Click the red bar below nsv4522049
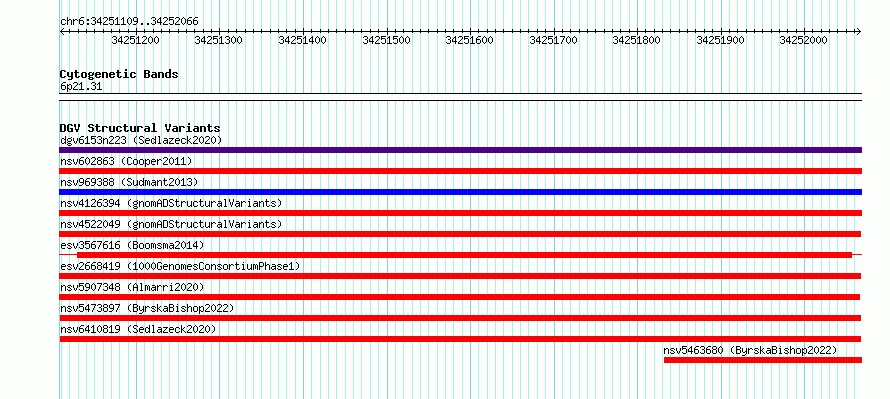 [x=460, y=234]
